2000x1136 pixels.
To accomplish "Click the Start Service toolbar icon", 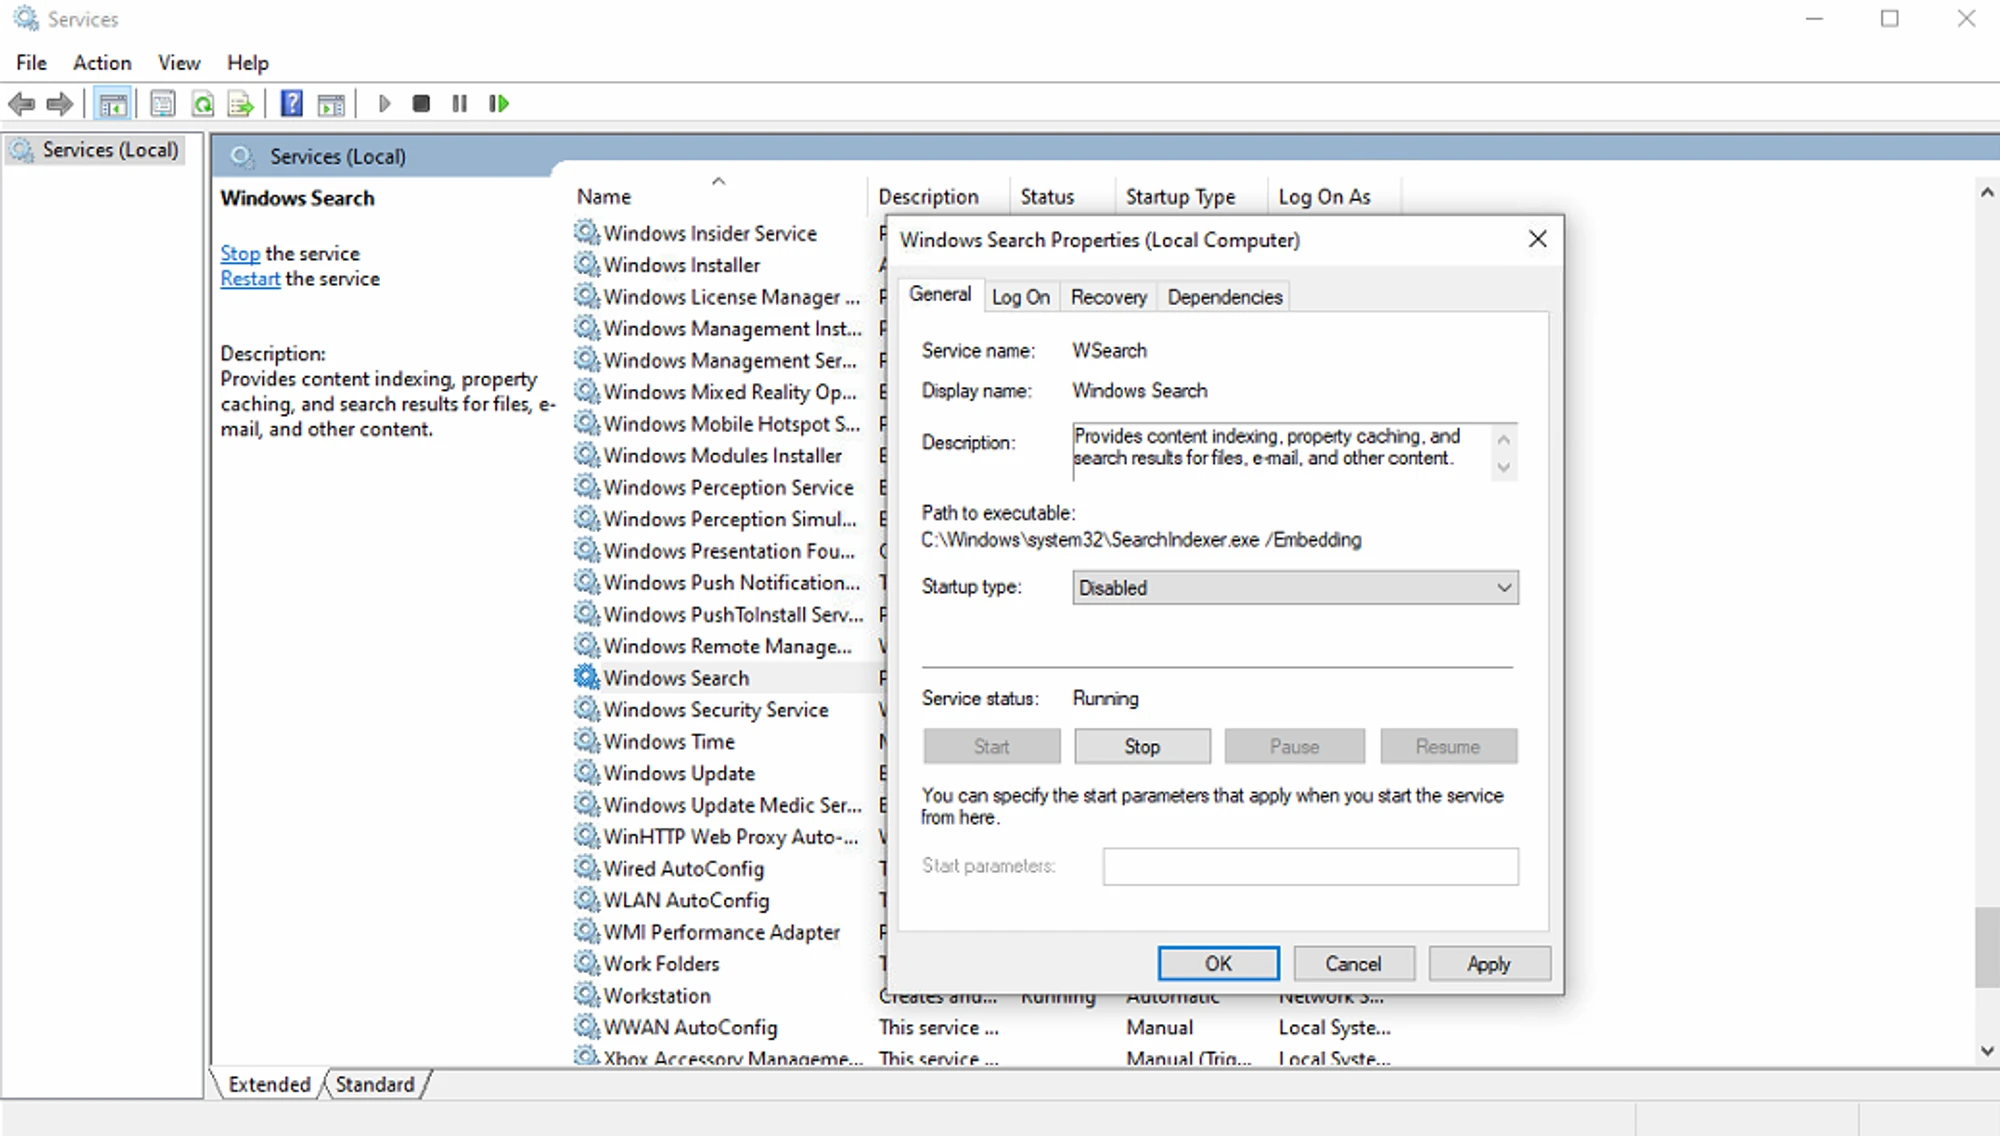I will pos(384,103).
